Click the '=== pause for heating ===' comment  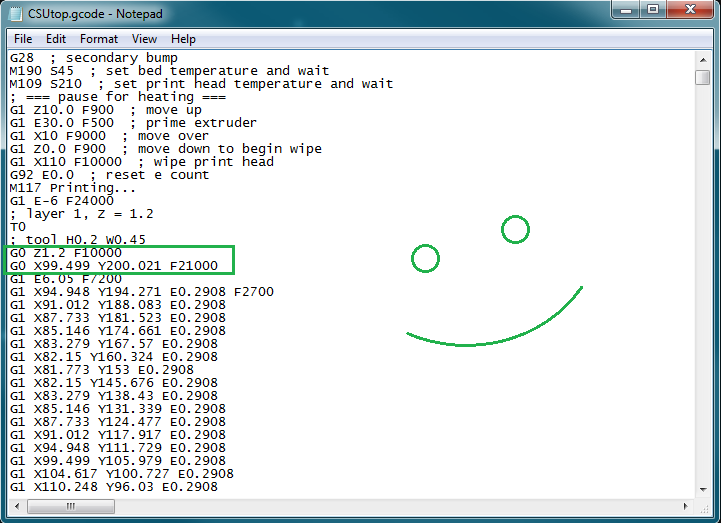coord(118,97)
